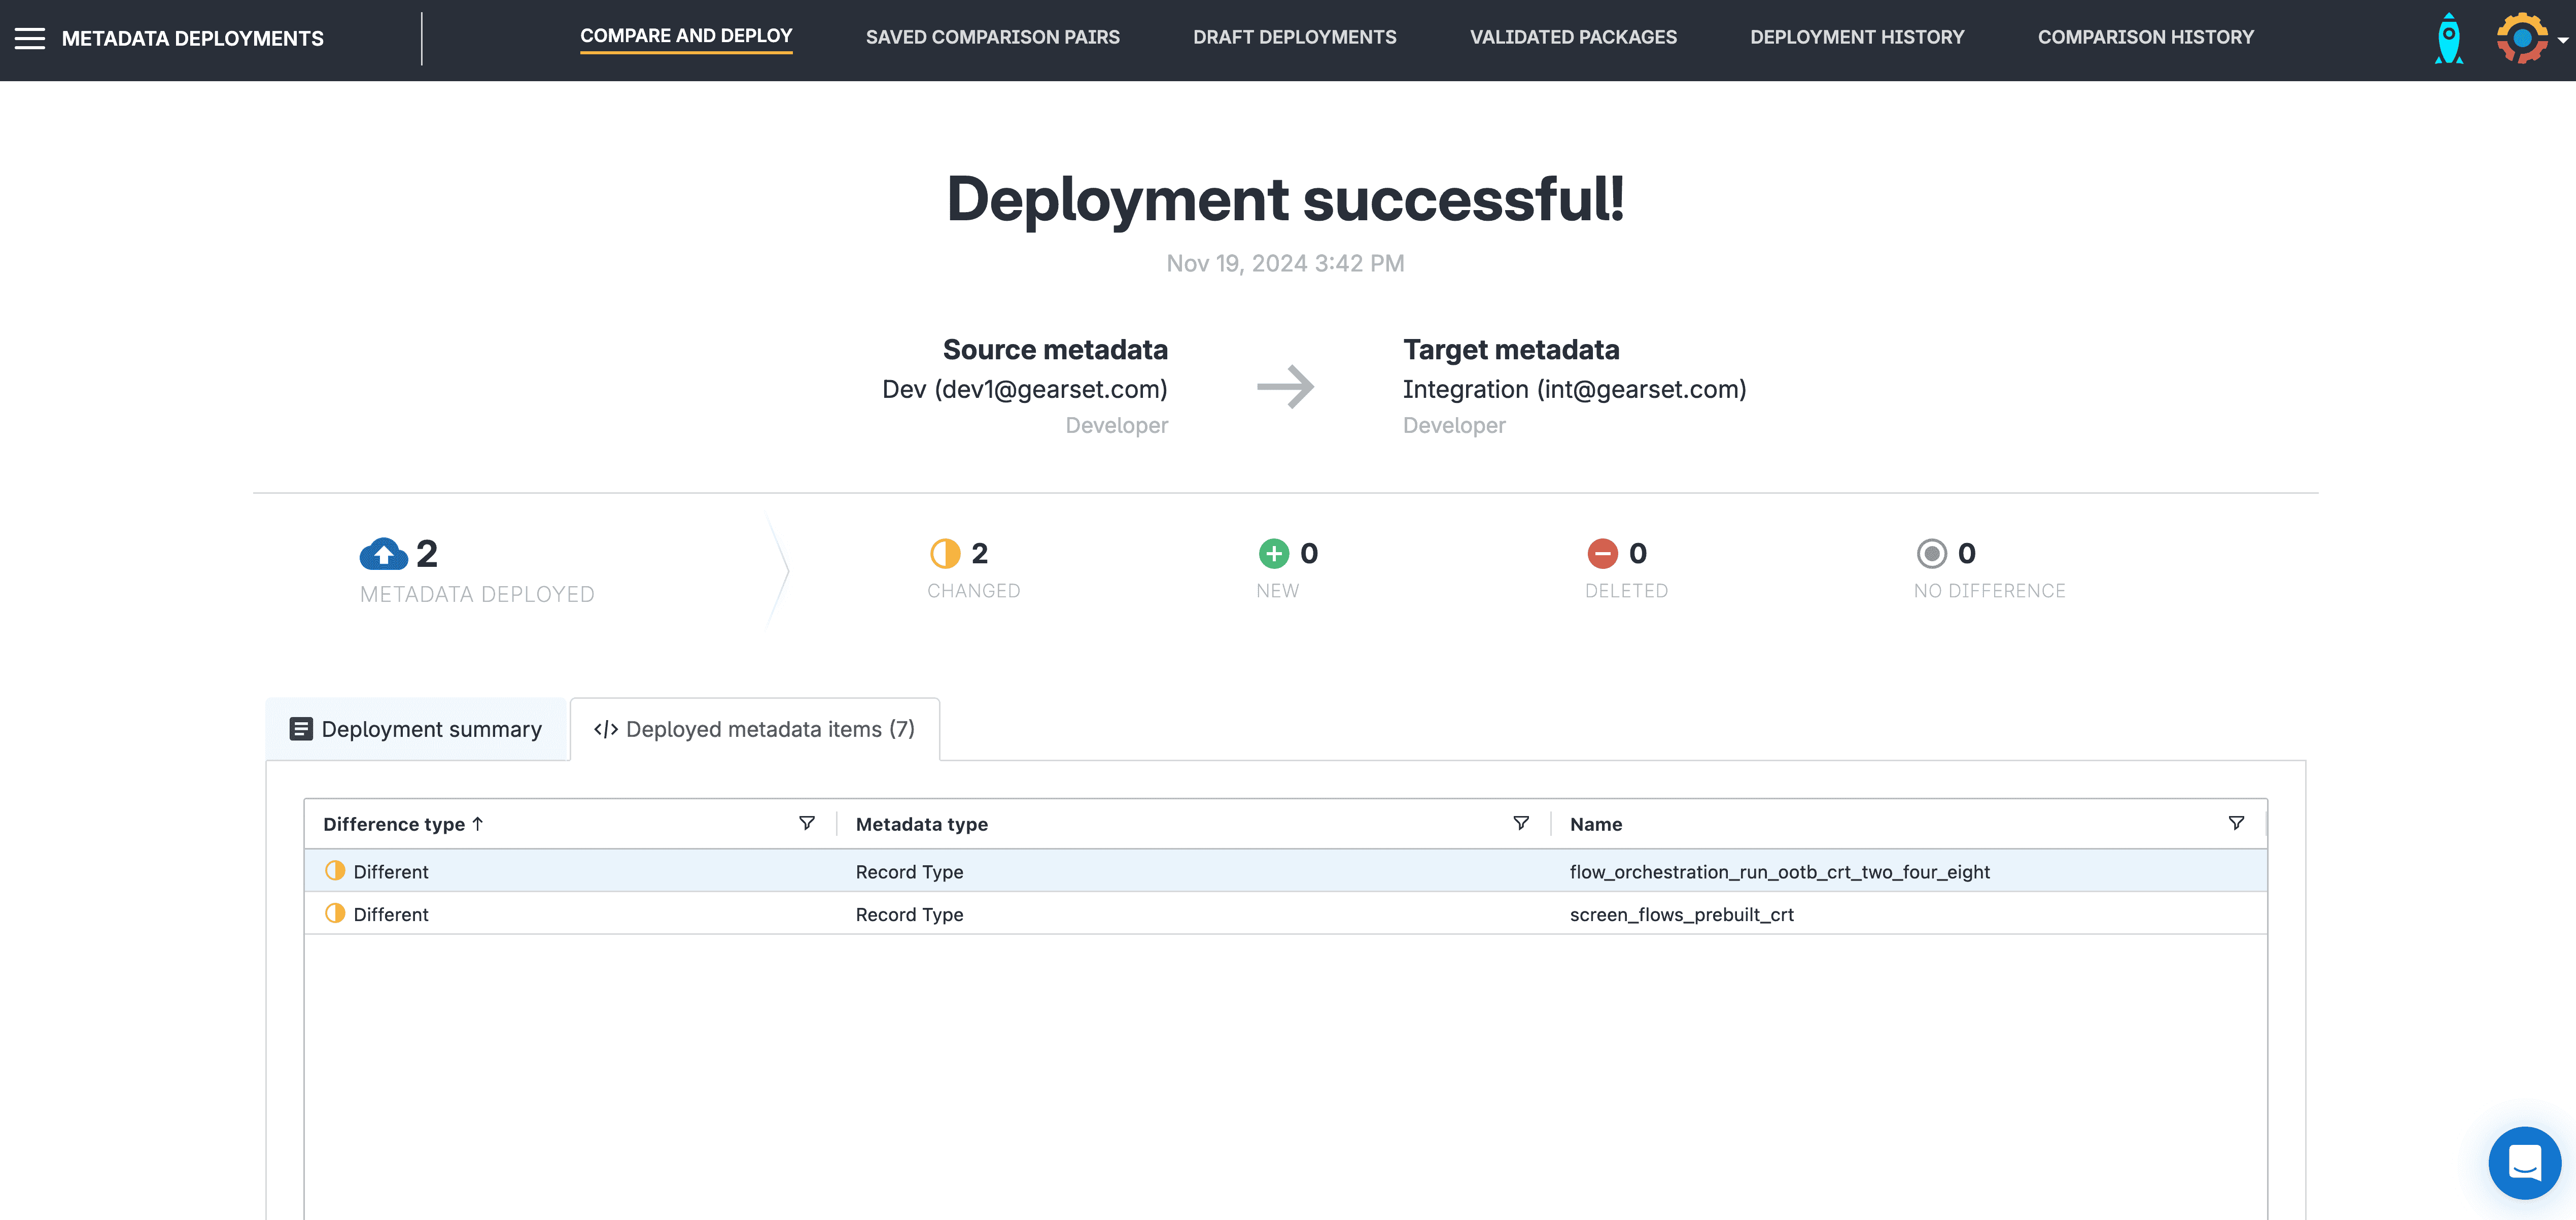Select screen_flows_prebuilt_crt name cell
Screen dimensions: 2576x1220
[1682, 914]
